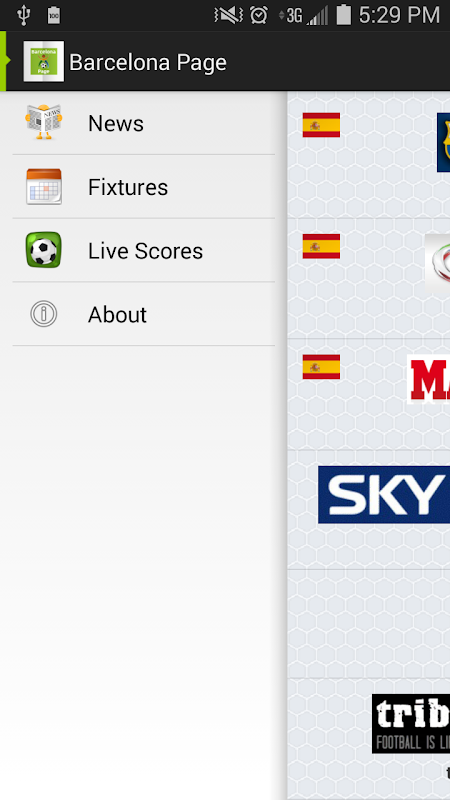Tap the Spanish flag beside Marca
This screenshot has height=800, width=450.
point(321,367)
